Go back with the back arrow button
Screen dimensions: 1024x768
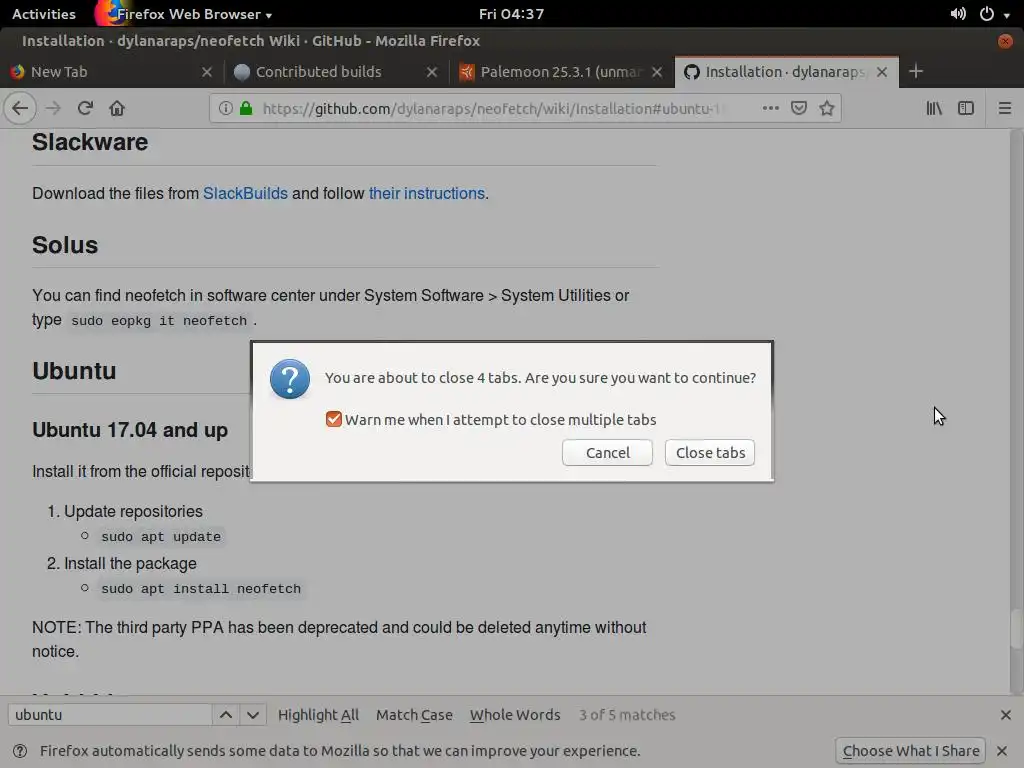pyautogui.click(x=20, y=108)
